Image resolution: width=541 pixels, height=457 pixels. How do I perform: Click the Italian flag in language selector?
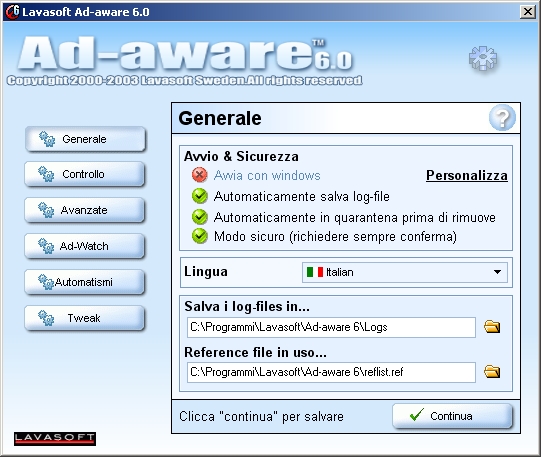315,272
